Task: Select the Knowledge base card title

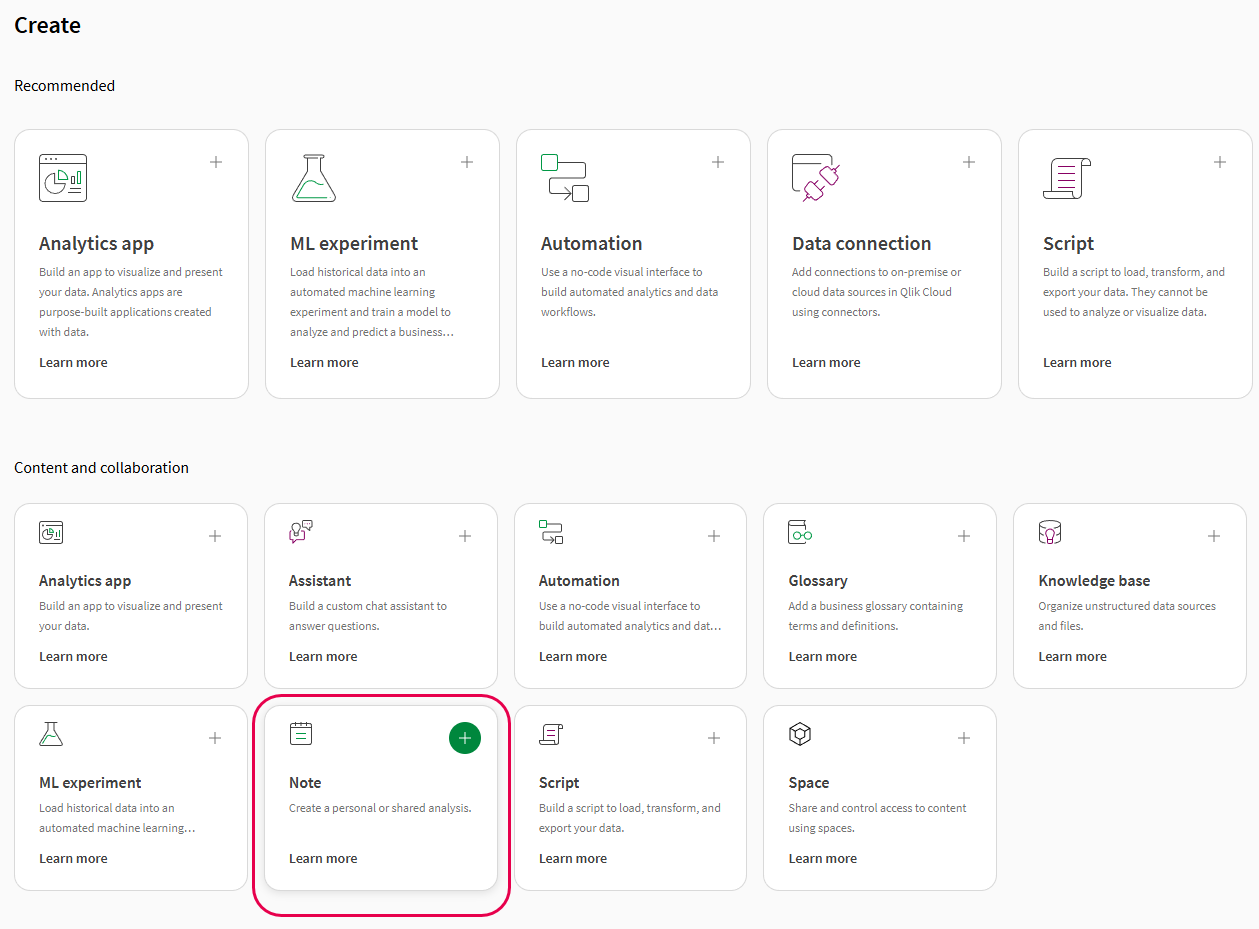Action: [1094, 580]
